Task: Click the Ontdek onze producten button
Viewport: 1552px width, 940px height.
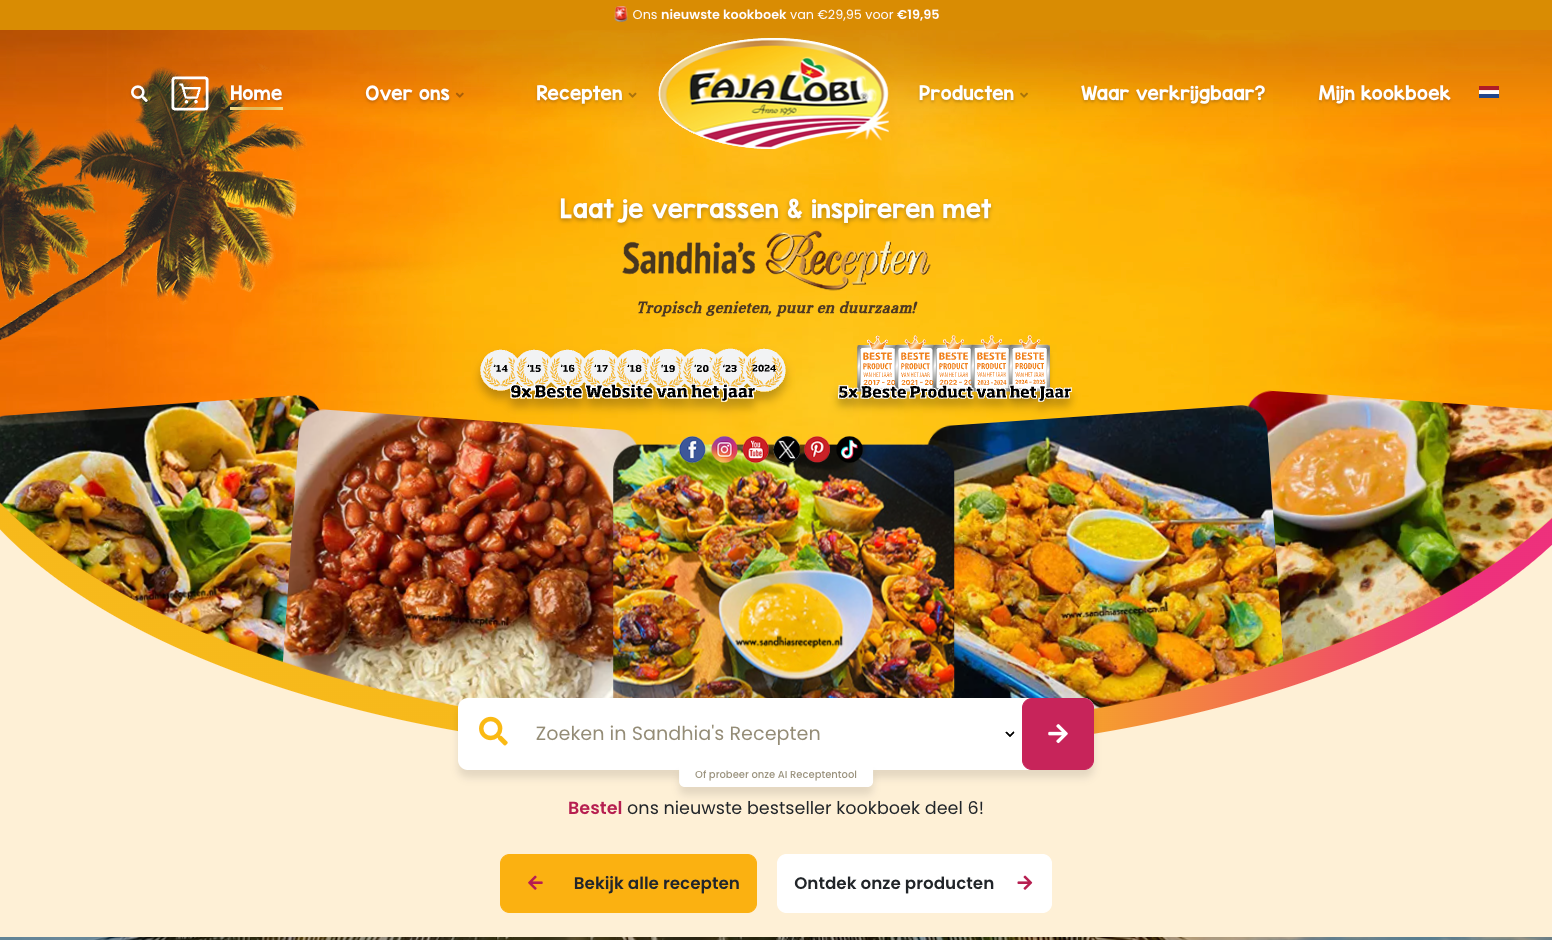Action: [x=914, y=883]
